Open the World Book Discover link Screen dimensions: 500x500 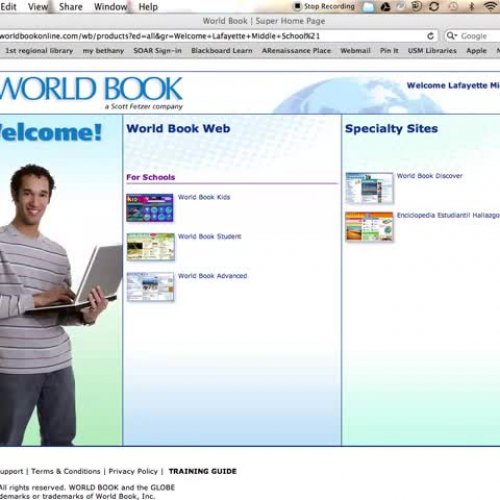coord(430,176)
